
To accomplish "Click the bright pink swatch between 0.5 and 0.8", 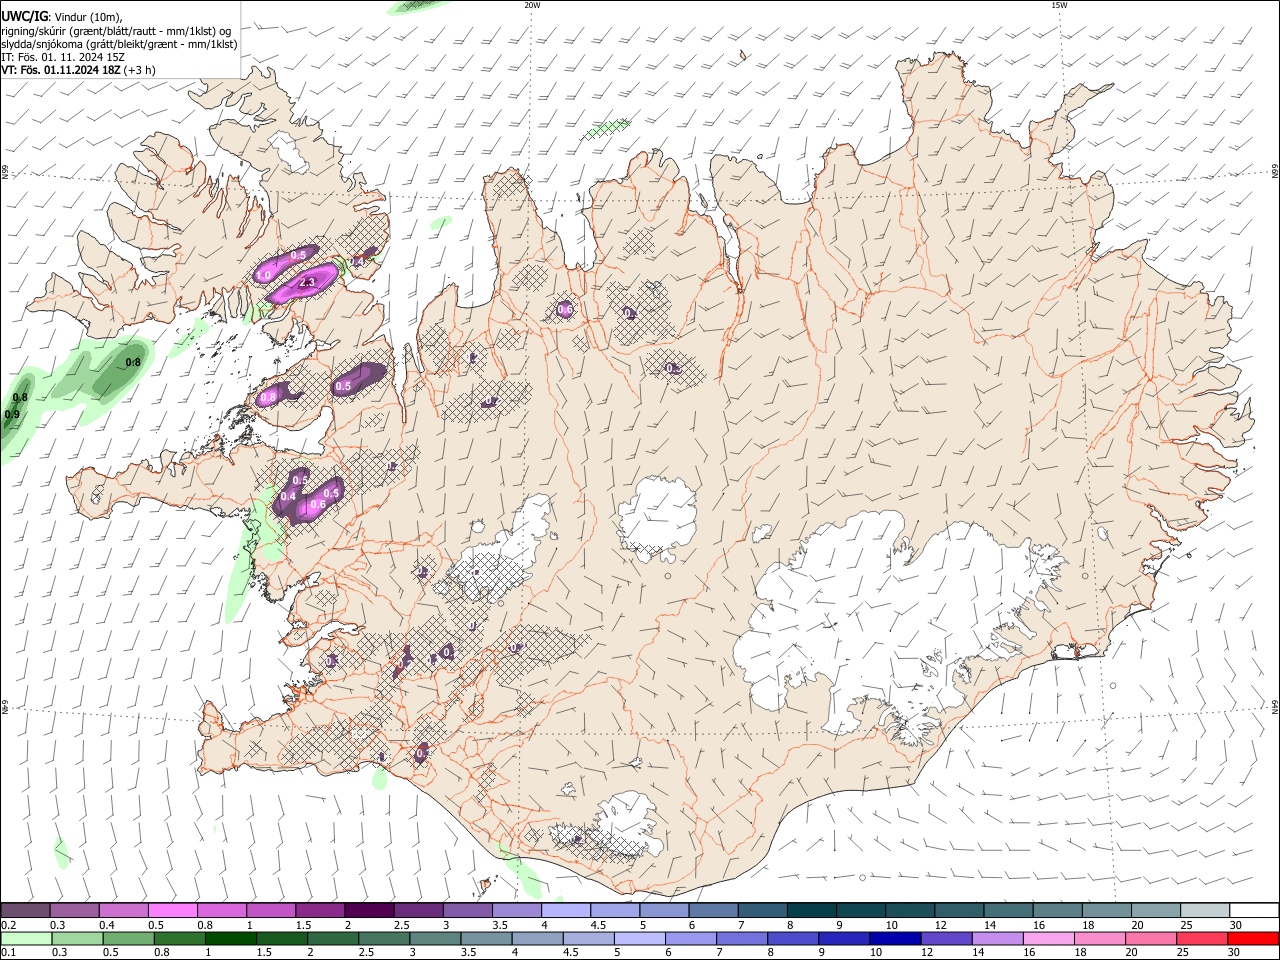I will click(172, 911).
